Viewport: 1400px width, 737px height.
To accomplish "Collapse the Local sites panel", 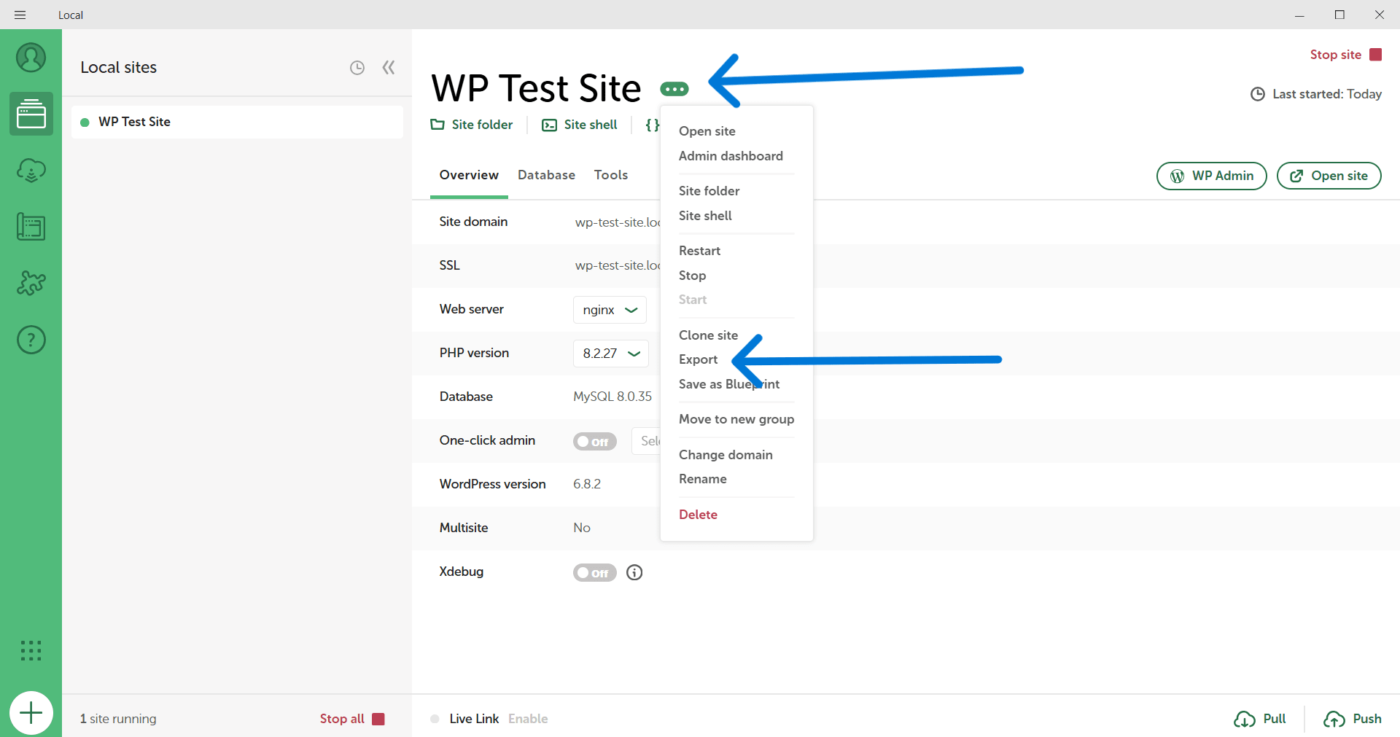I will click(389, 67).
